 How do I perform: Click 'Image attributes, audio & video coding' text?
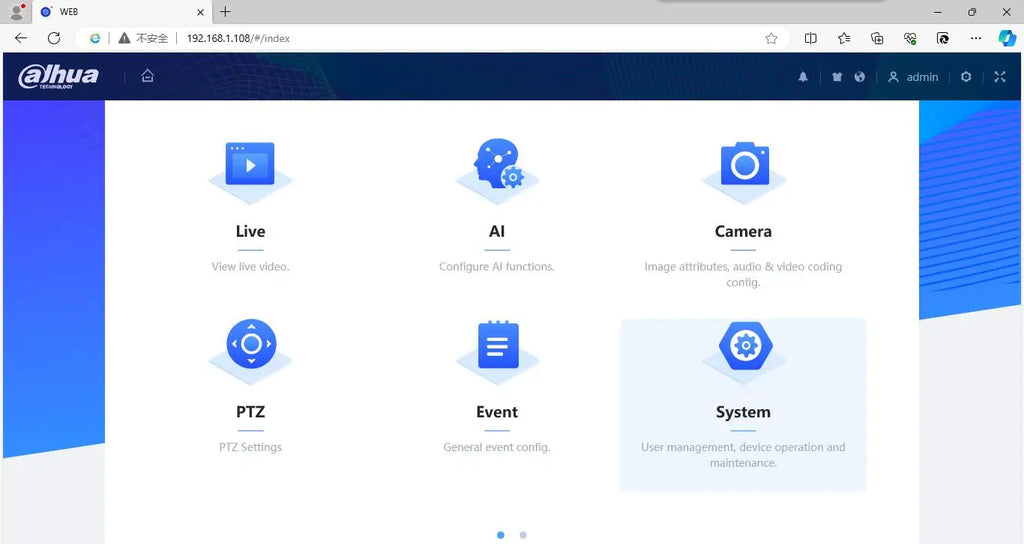pyautogui.click(x=743, y=266)
